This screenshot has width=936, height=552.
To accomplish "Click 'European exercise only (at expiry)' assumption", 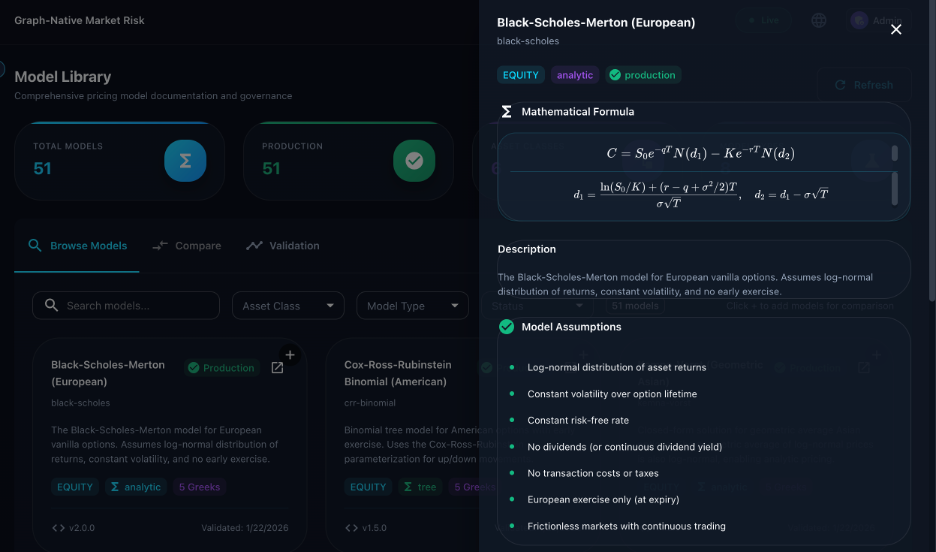I will coord(603,499).
